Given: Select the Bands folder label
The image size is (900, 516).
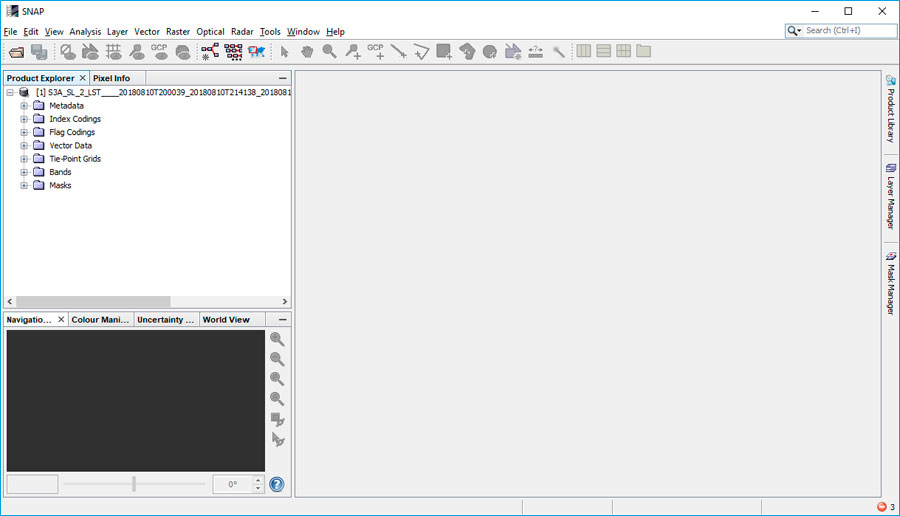Looking at the screenshot, I should 60,172.
